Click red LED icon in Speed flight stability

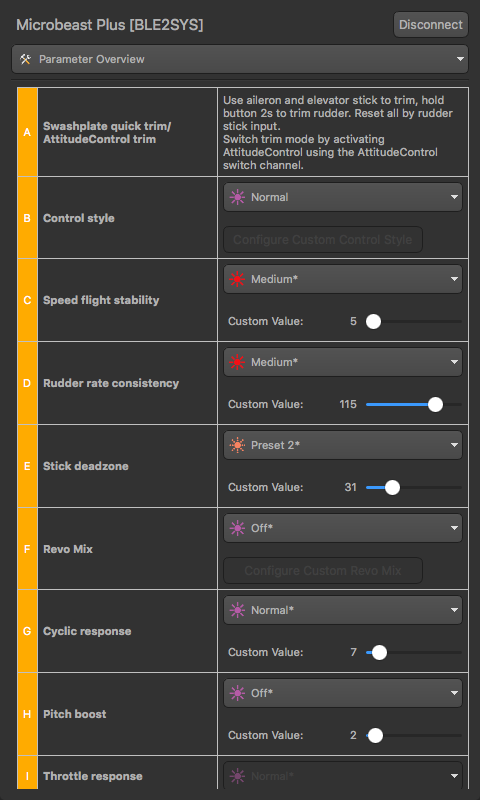237,279
